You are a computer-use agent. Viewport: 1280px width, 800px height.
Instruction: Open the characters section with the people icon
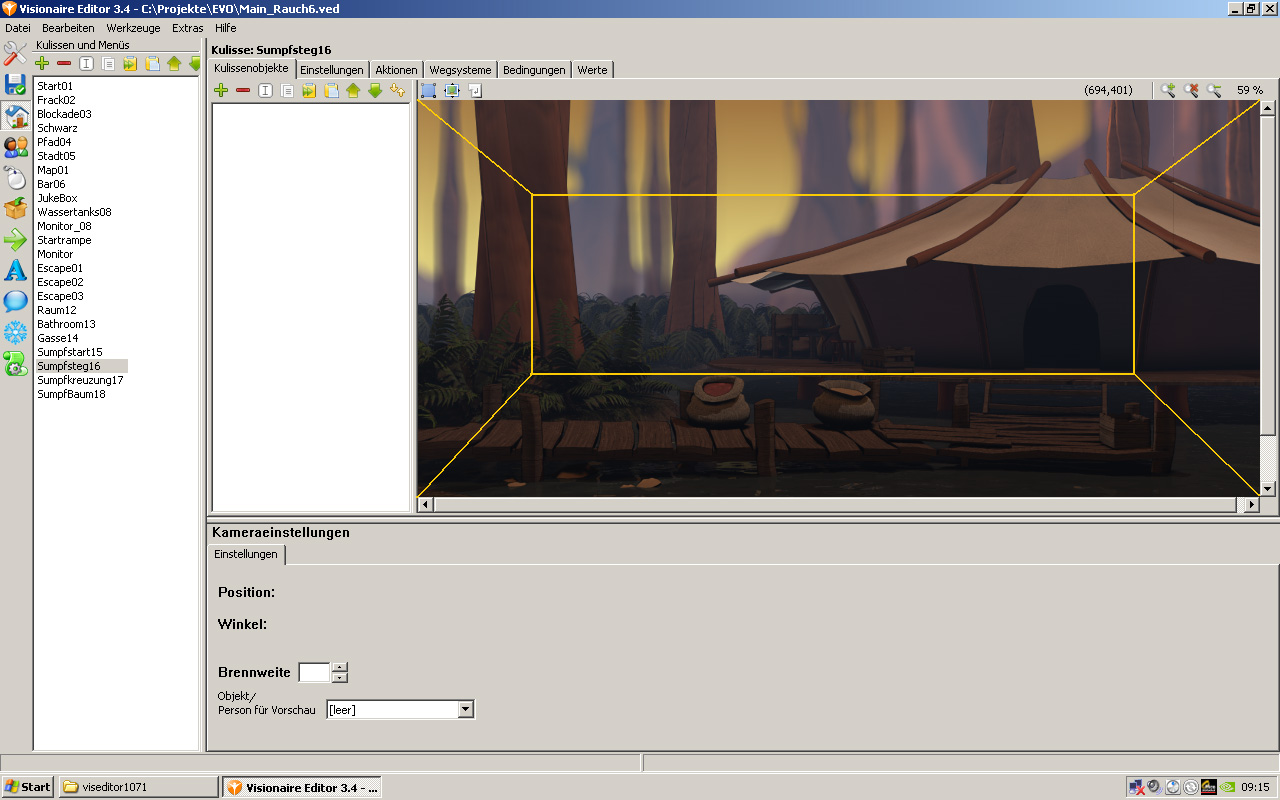click(15, 147)
